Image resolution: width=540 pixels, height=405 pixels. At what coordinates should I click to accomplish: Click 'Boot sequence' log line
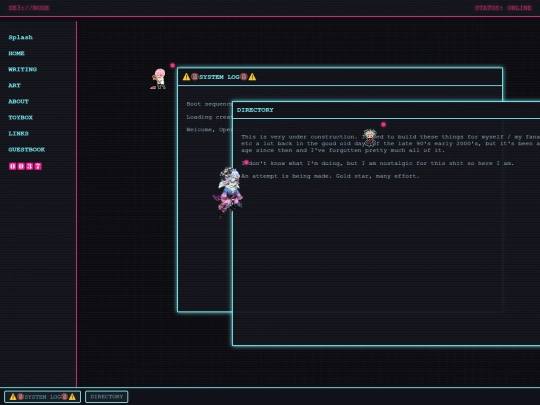click(209, 104)
